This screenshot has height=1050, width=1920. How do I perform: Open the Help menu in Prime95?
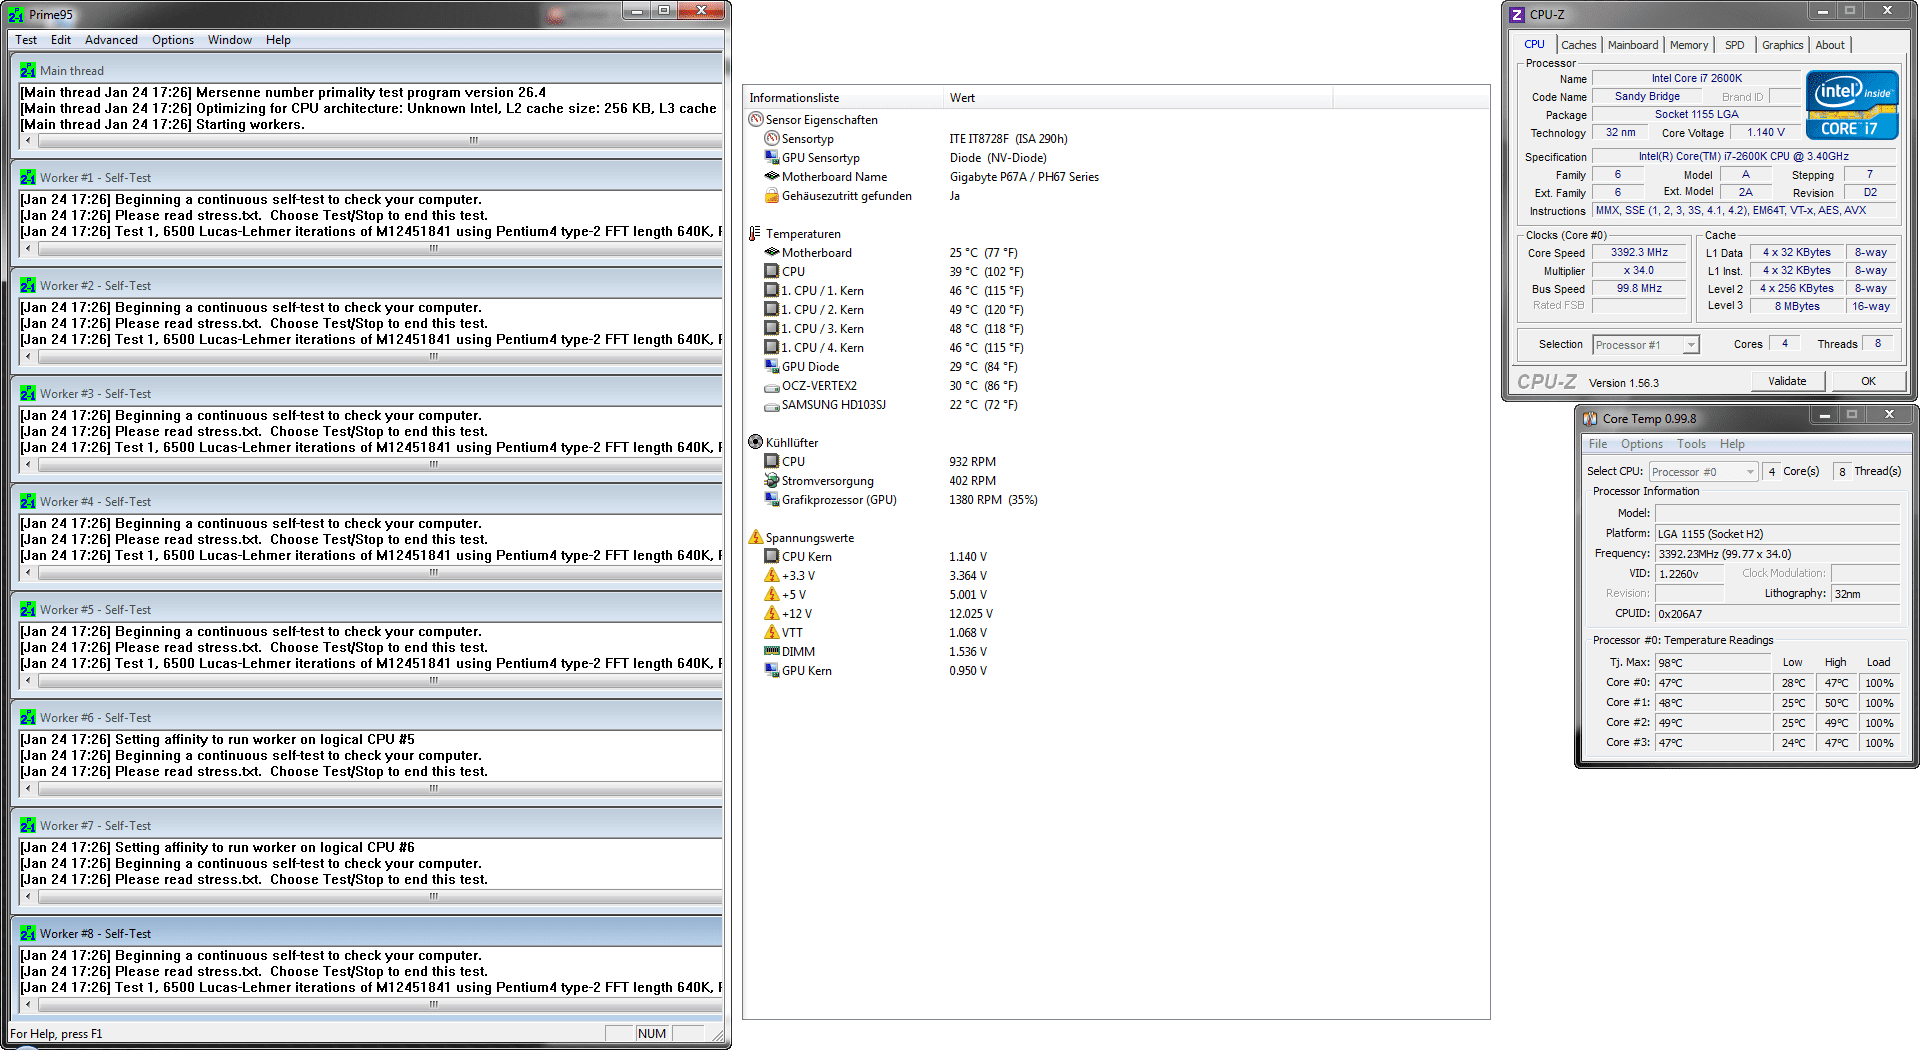tap(278, 40)
